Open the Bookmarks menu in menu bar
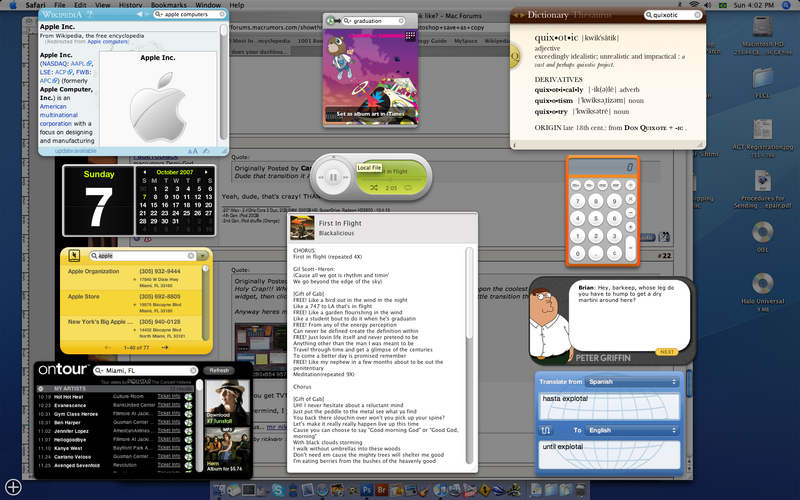 point(169,5)
